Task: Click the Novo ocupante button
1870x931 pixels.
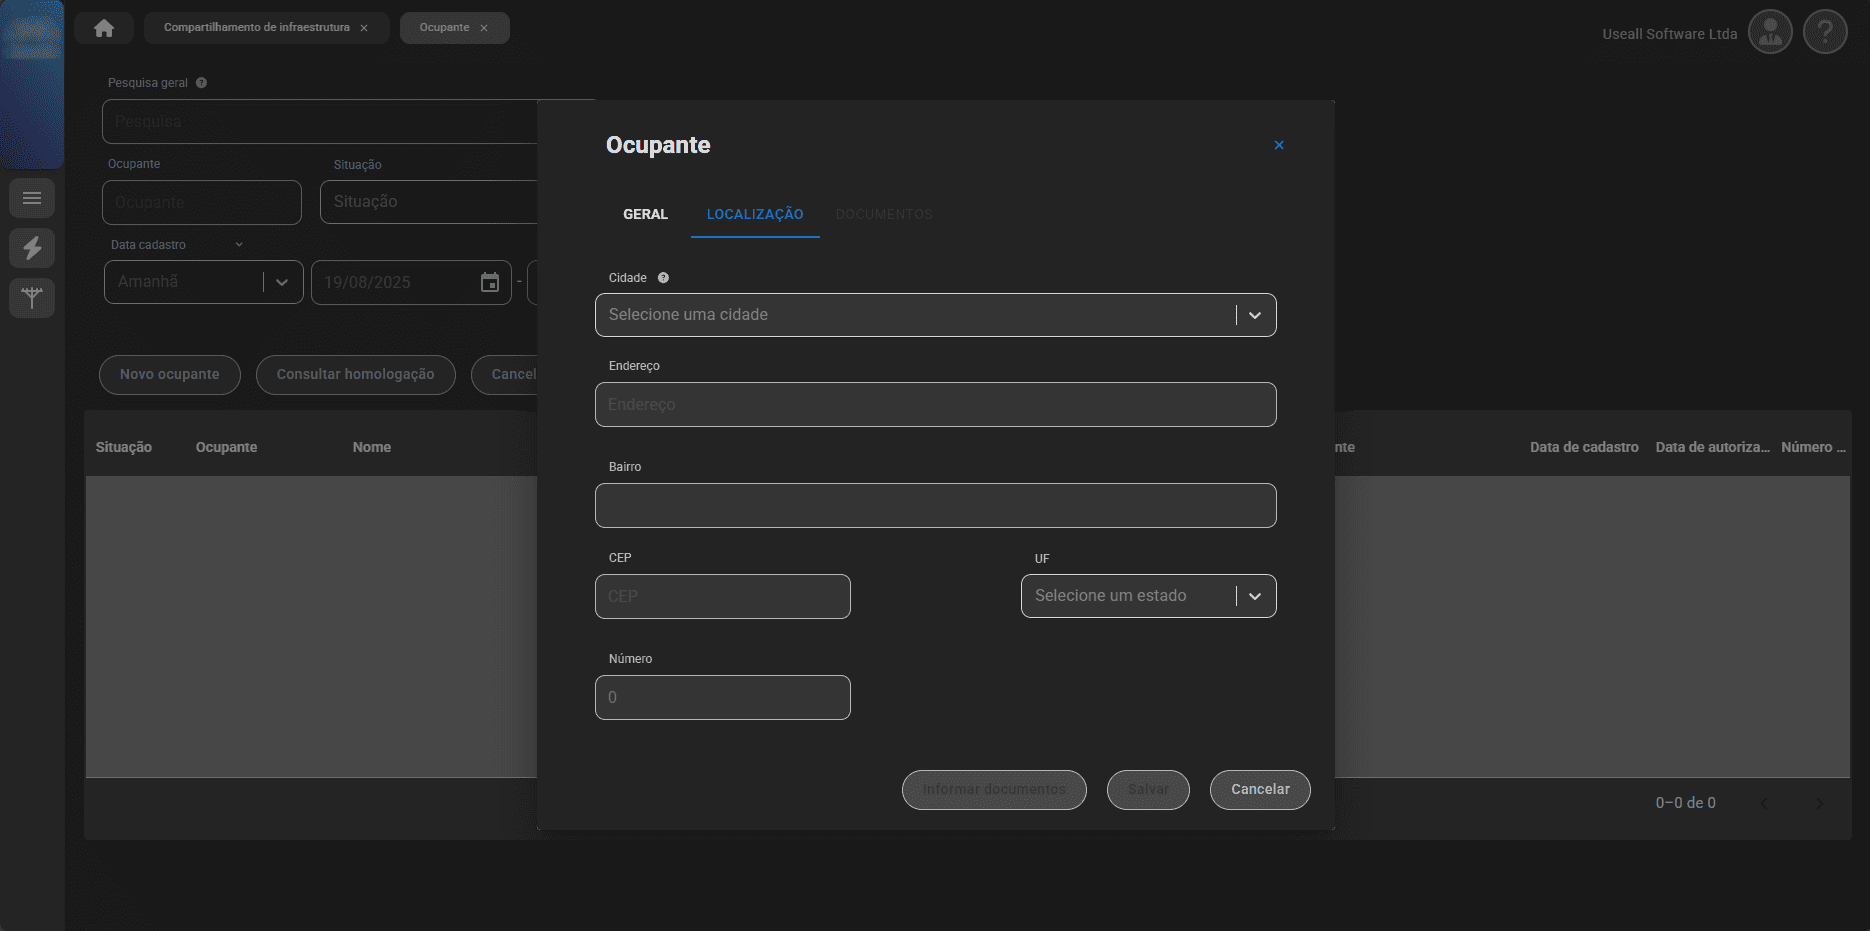Action: (169, 374)
